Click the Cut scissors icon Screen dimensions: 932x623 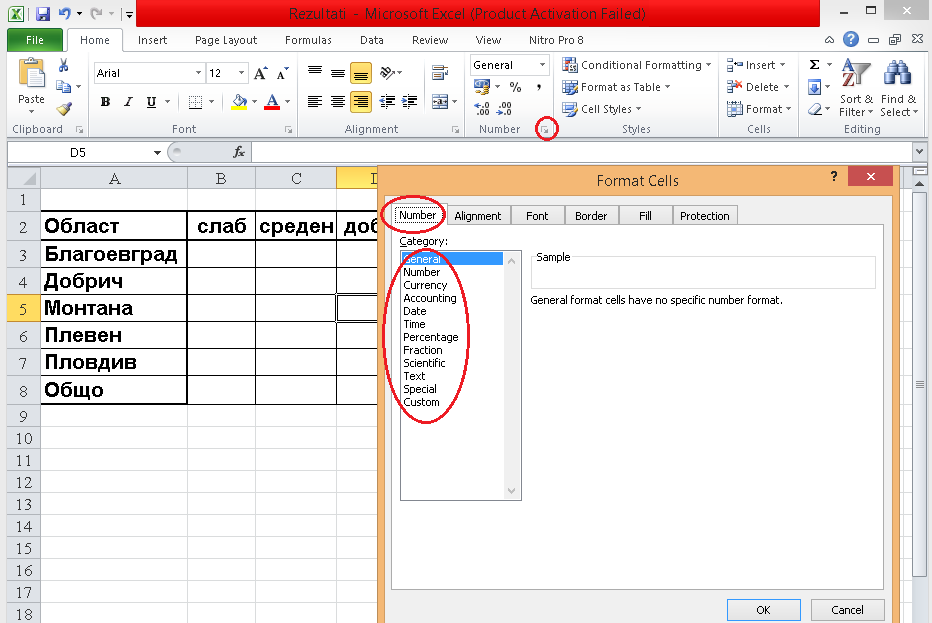(64, 66)
